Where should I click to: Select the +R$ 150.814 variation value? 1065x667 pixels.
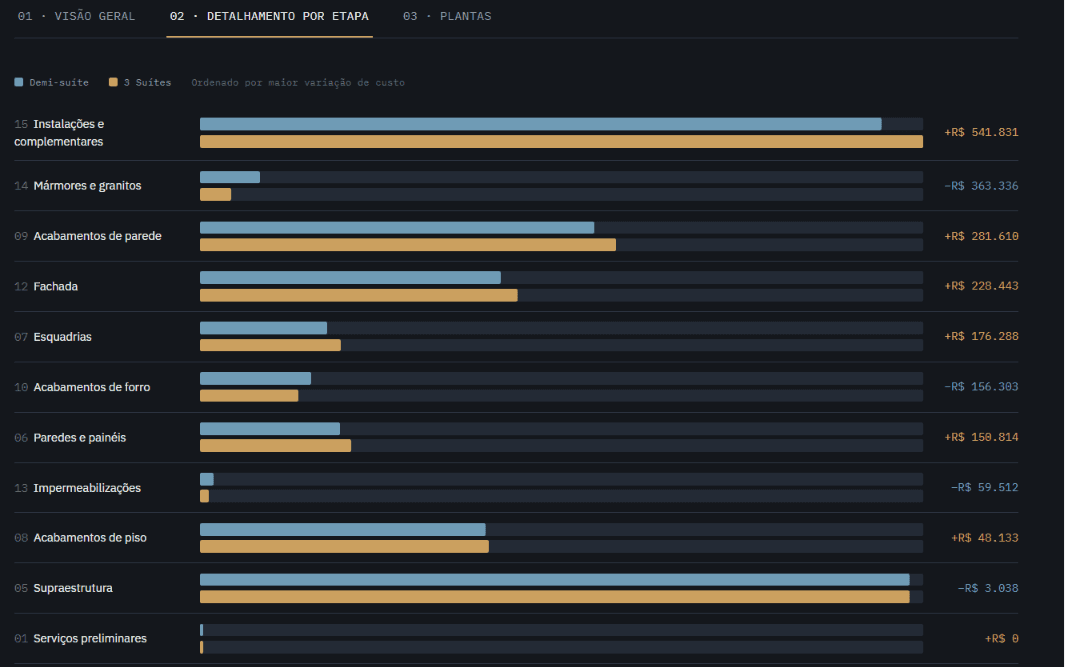click(981, 437)
